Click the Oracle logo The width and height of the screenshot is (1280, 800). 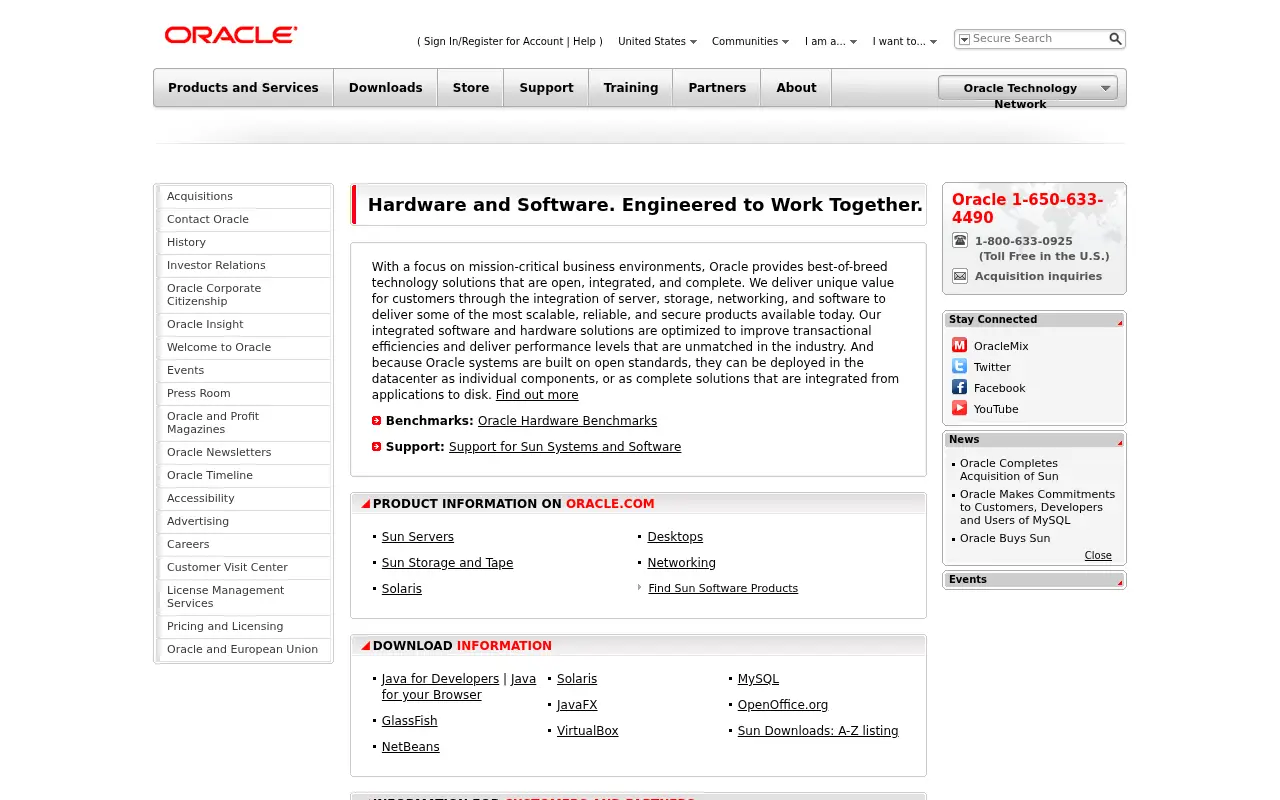[x=231, y=35]
